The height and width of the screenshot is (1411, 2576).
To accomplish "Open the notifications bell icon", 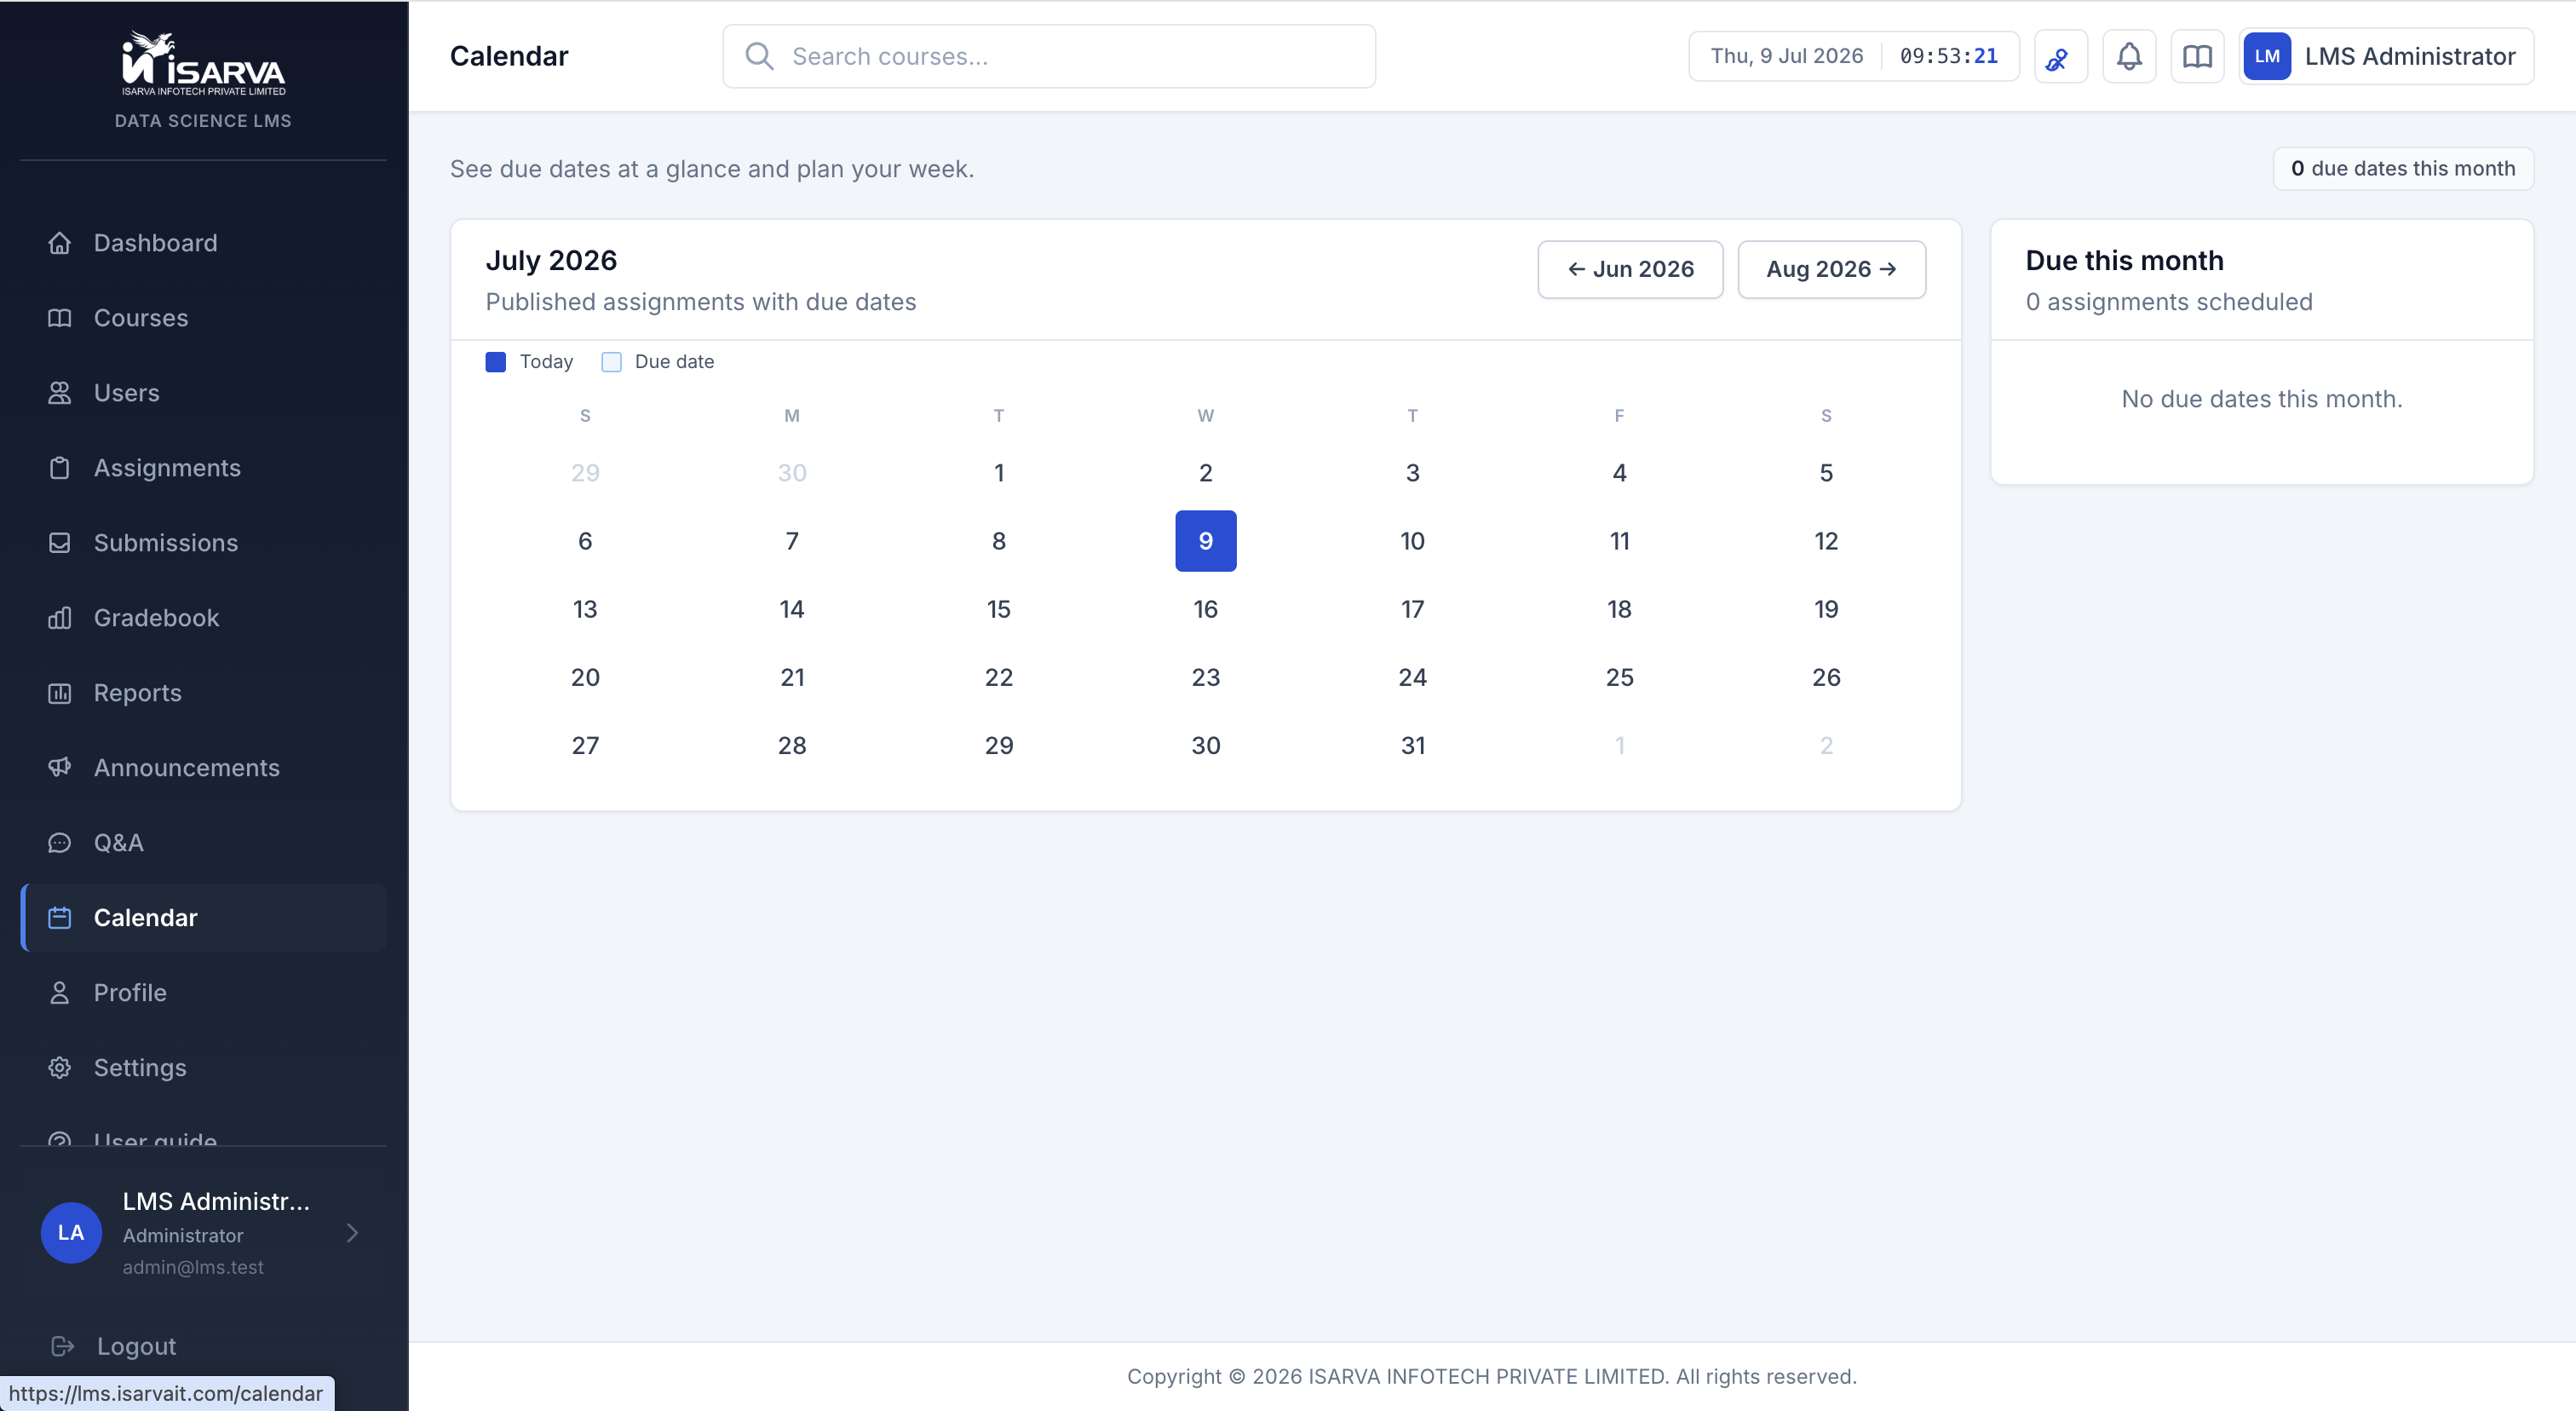I will pos(2129,57).
